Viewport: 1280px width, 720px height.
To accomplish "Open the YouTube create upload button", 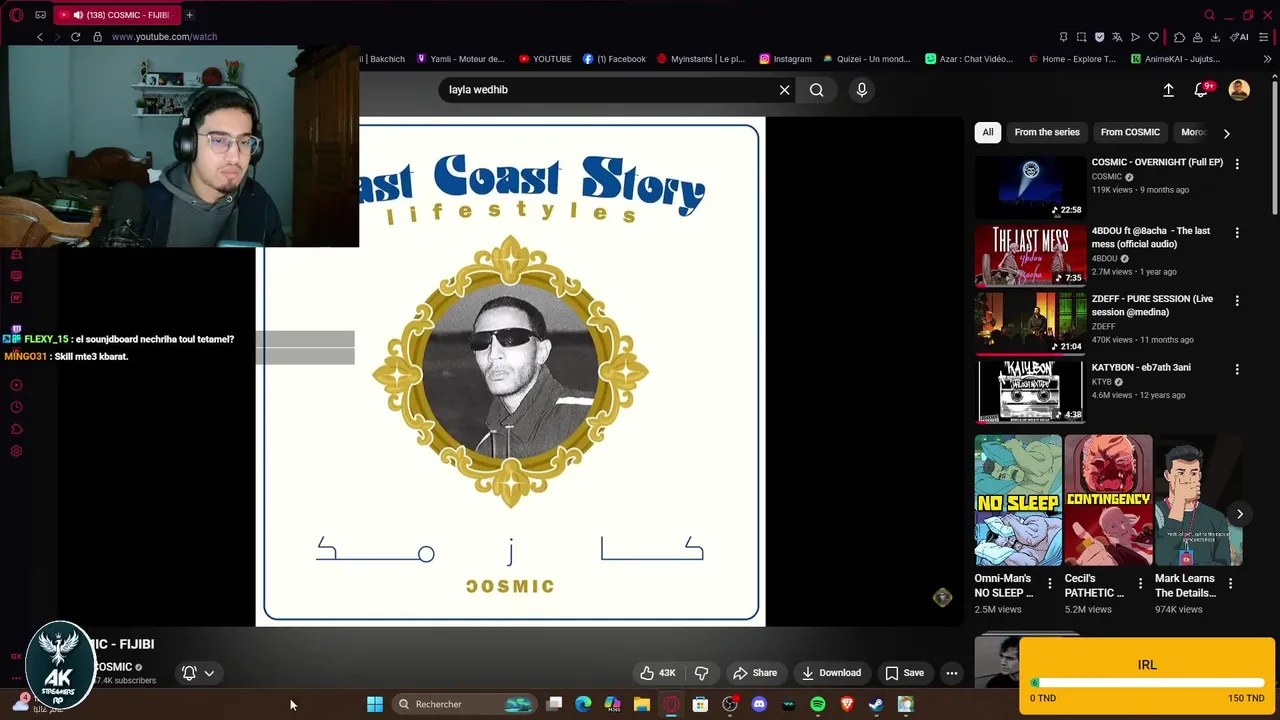I will coord(1168,90).
